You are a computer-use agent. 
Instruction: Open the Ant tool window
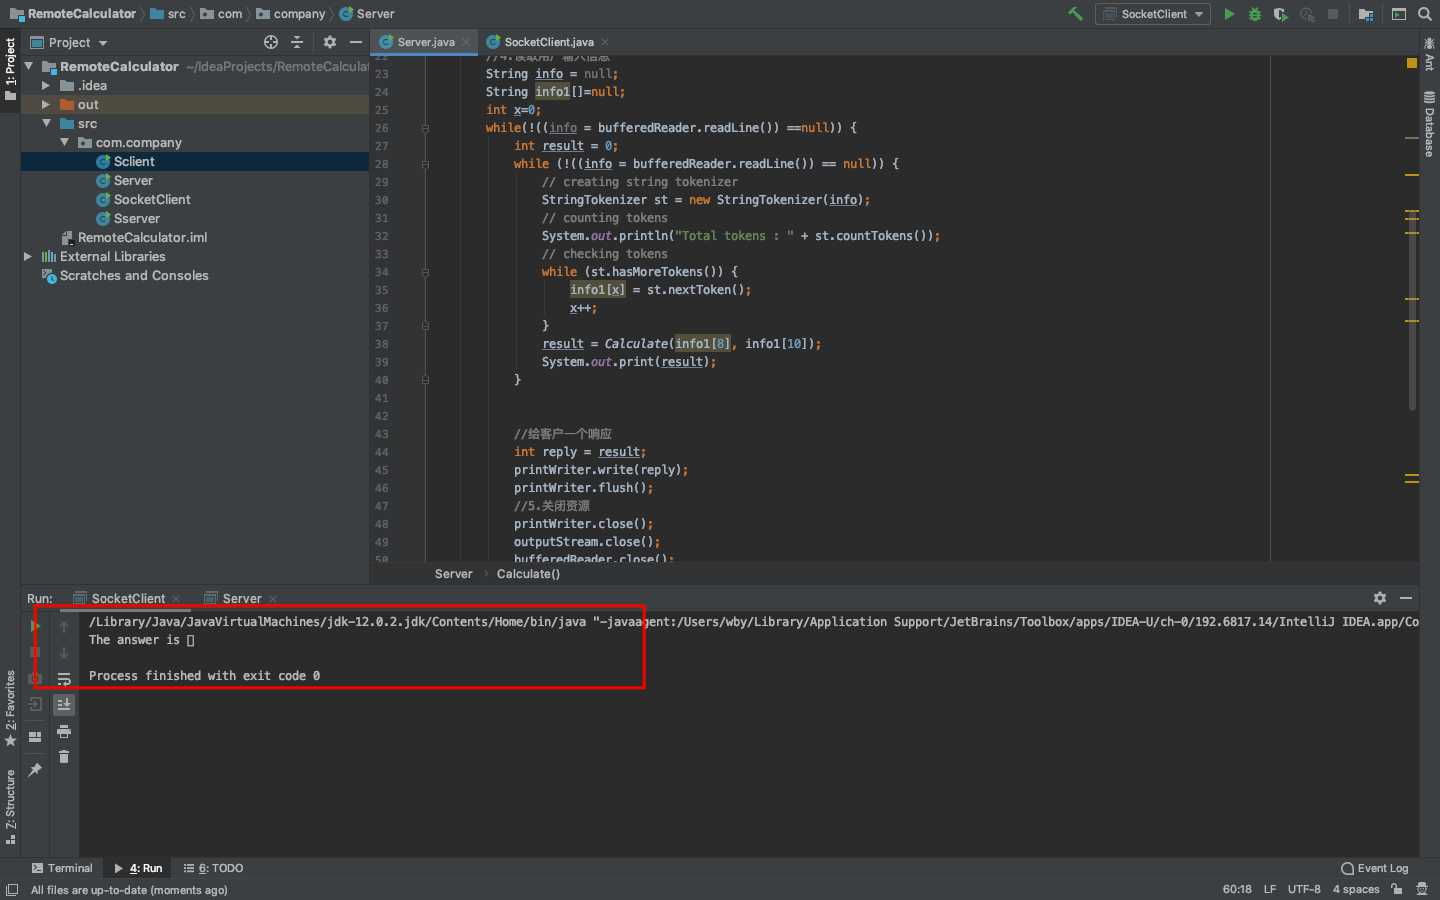point(1429,54)
